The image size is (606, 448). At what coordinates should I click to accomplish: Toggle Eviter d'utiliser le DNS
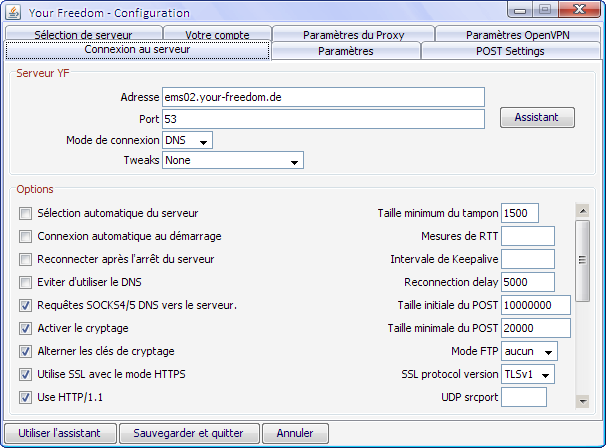(26, 282)
